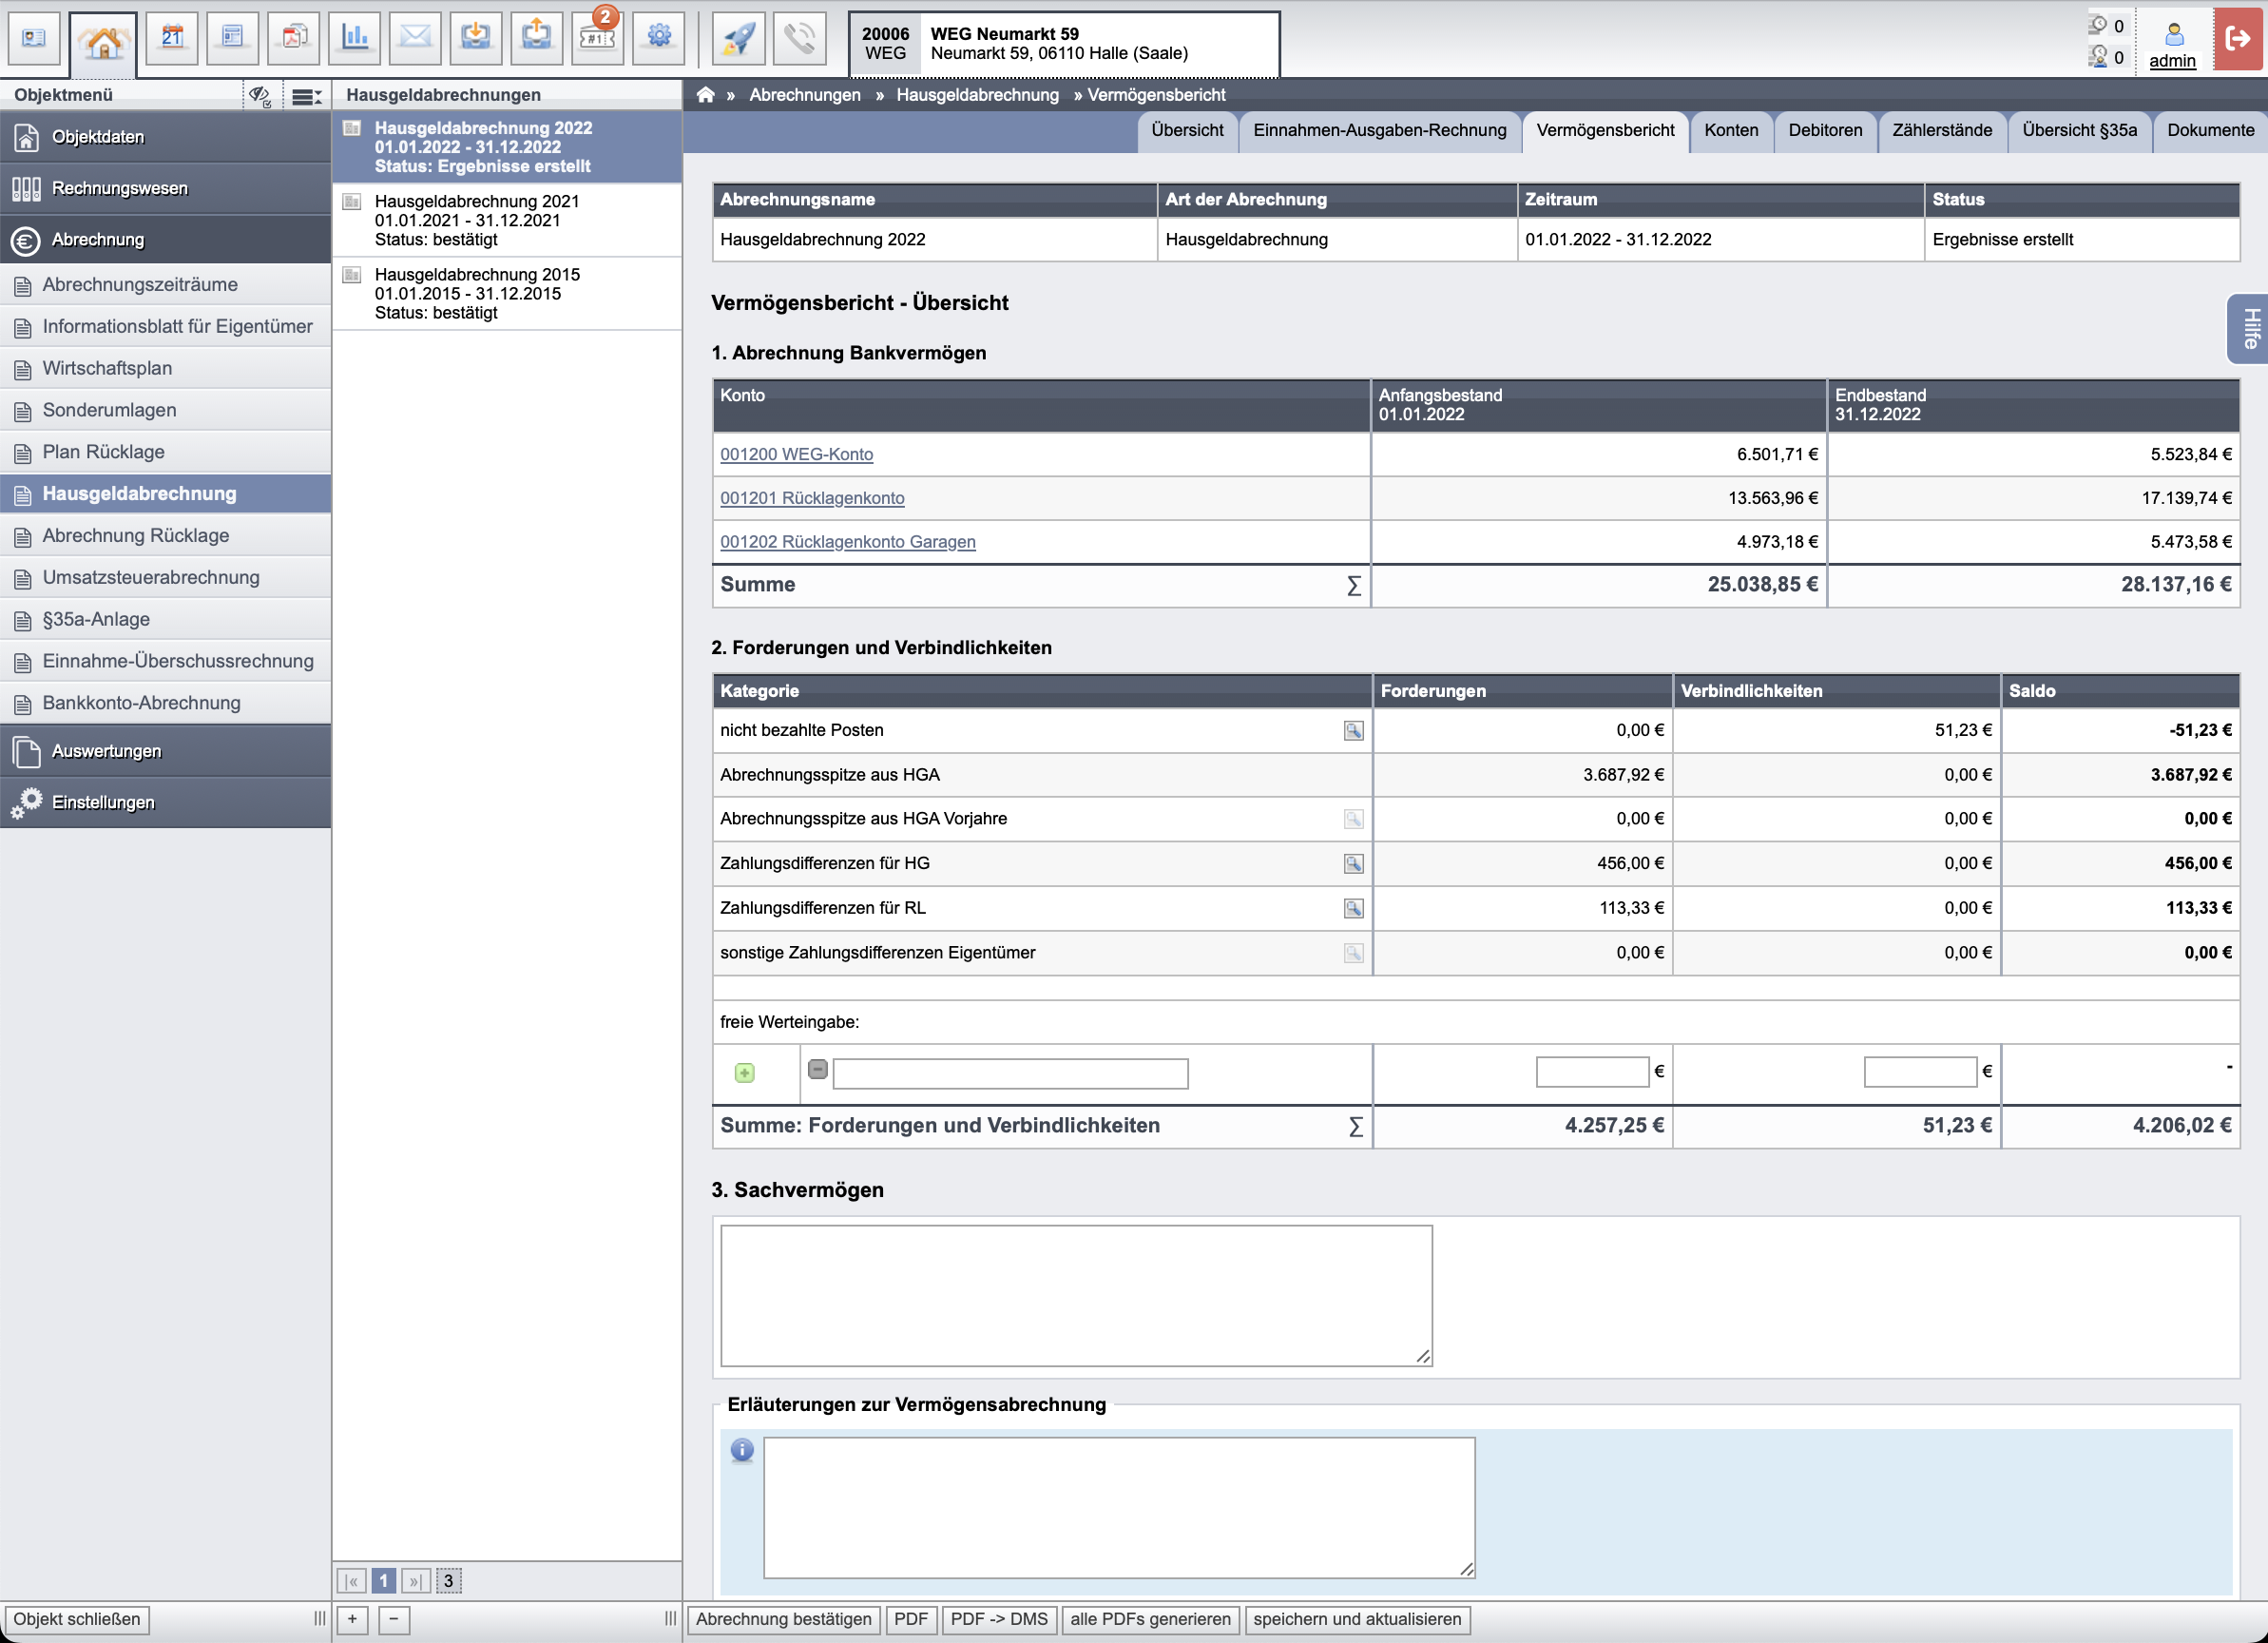
Task: Switch to the Dokumente tab
Action: (x=2210, y=131)
